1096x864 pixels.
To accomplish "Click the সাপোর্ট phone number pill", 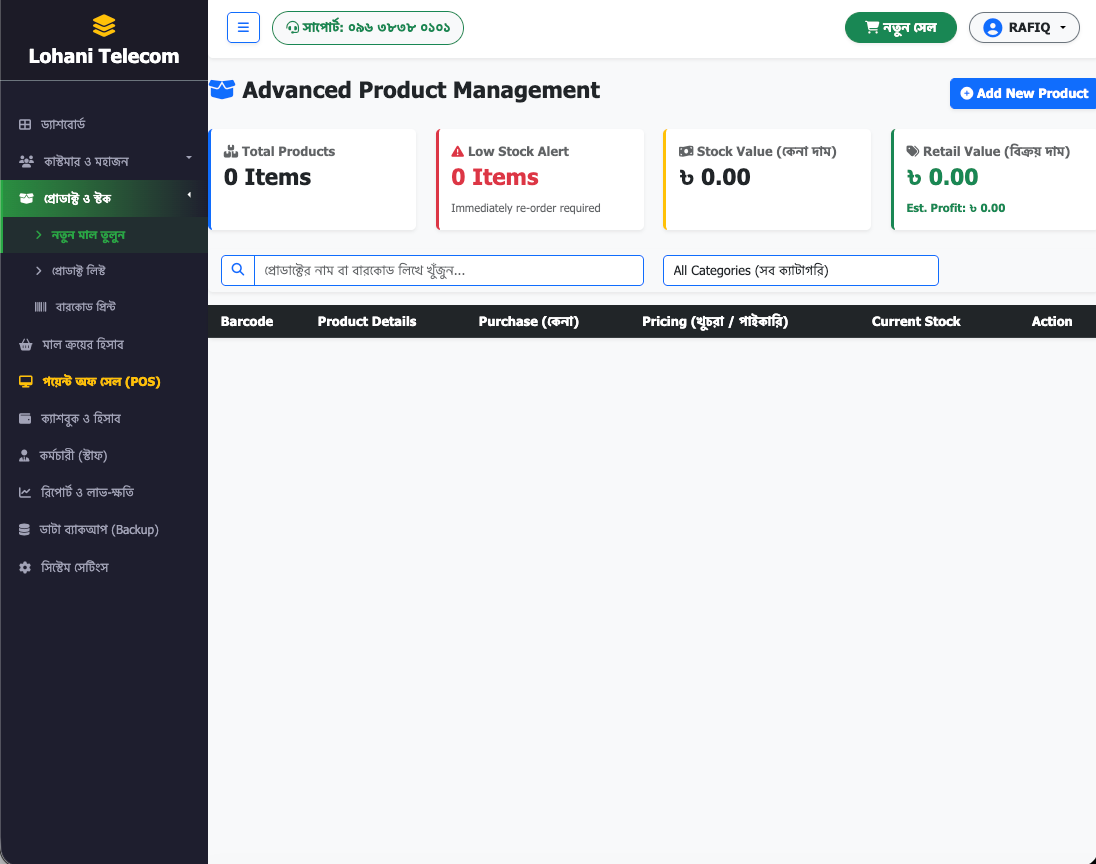I will (368, 28).
